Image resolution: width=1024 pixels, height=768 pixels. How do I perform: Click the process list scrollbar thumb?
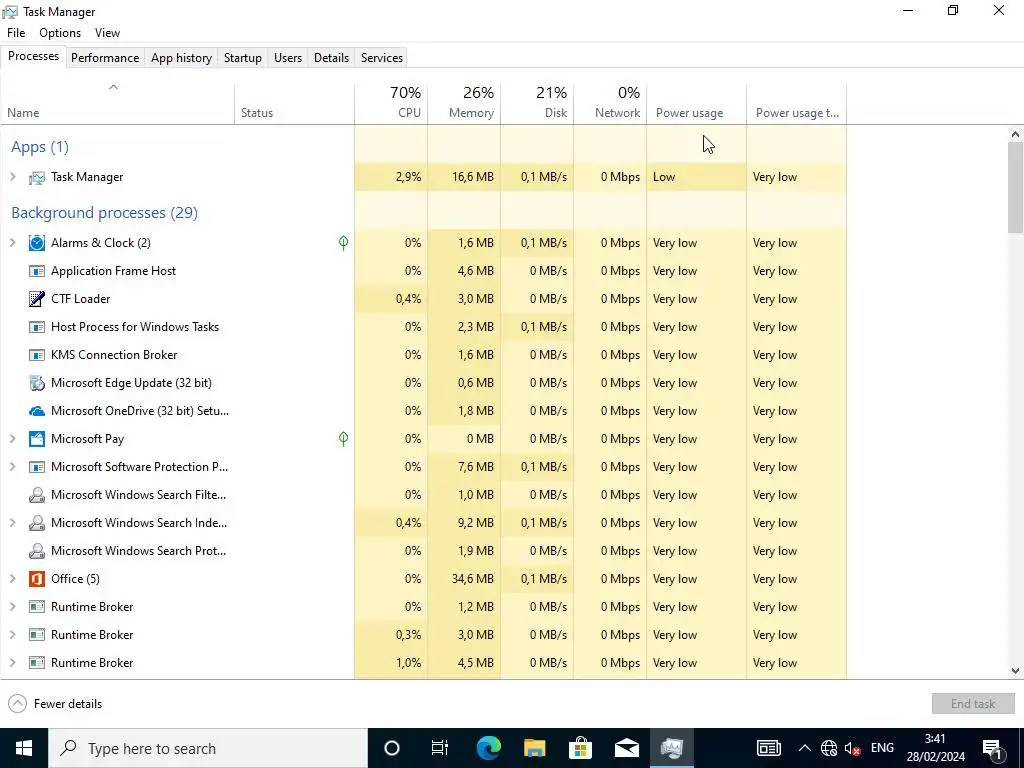1015,187
